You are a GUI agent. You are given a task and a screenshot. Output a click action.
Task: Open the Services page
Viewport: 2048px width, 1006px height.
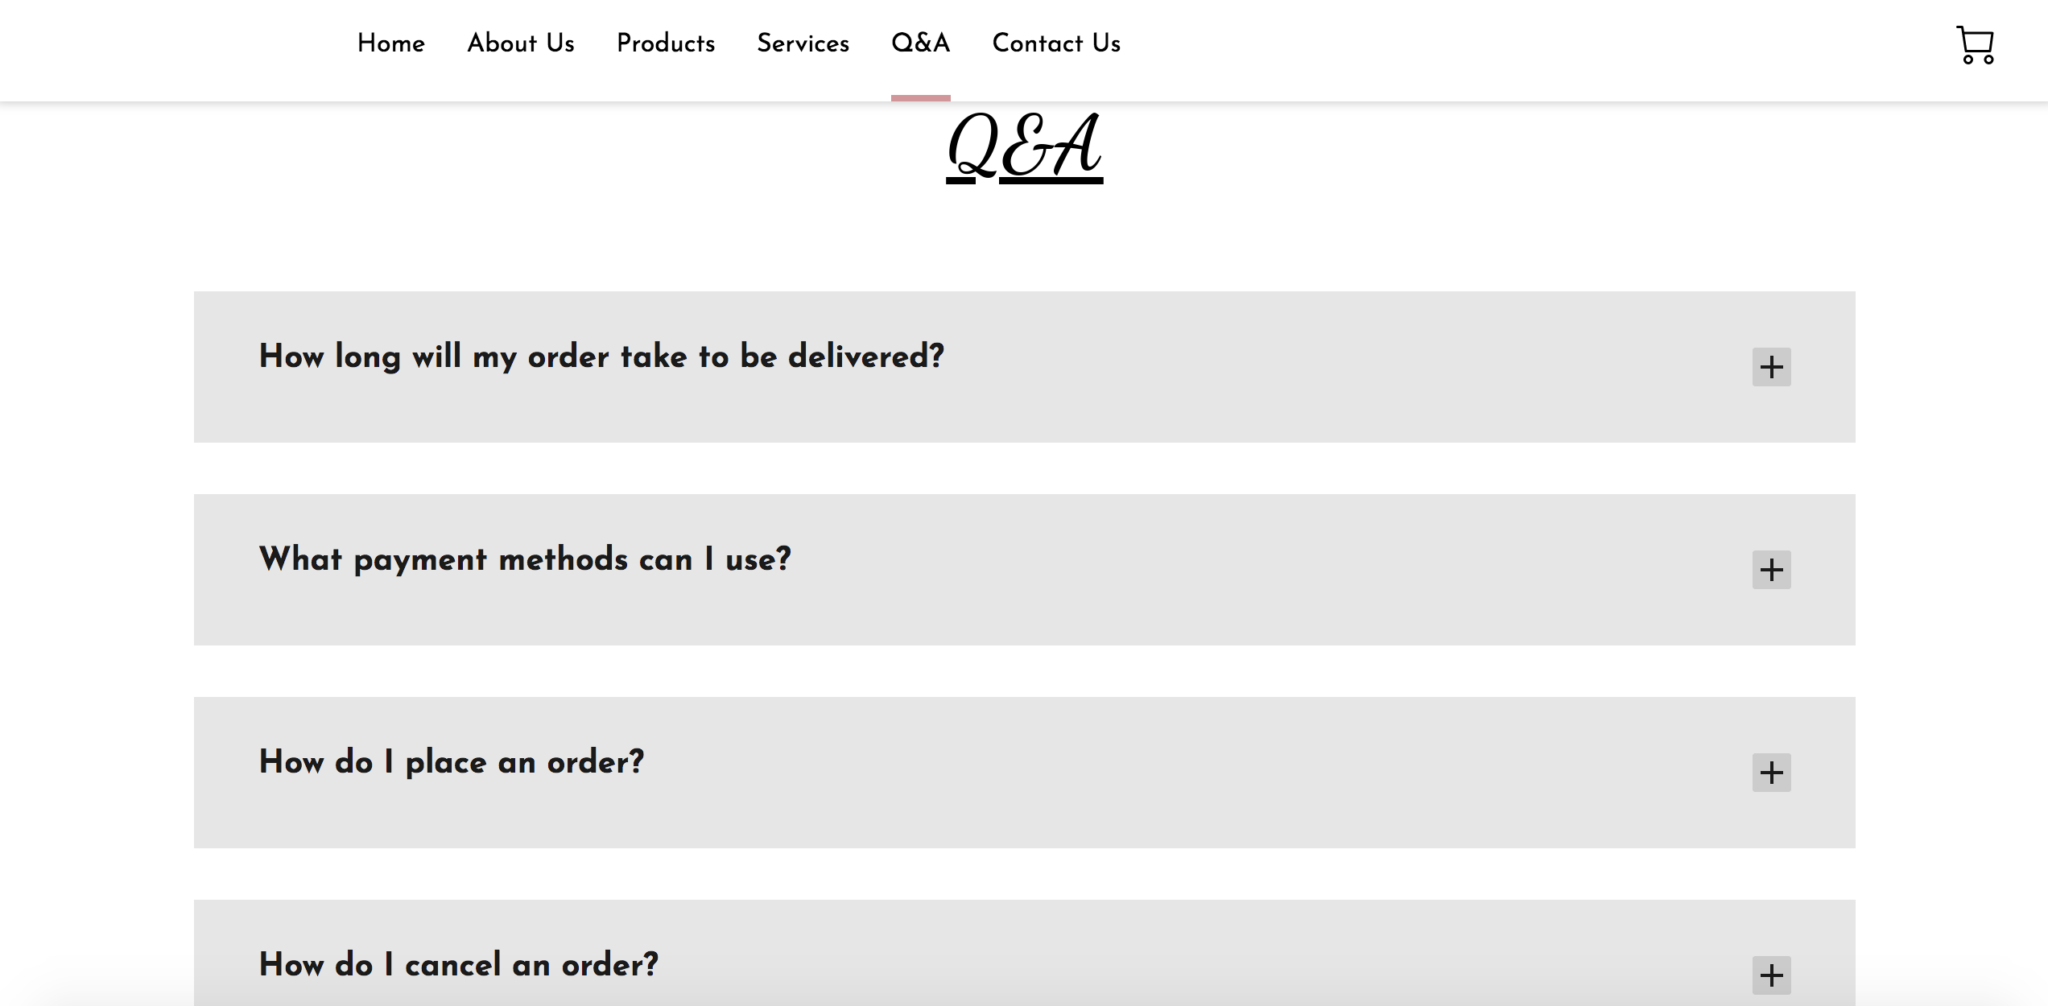803,44
